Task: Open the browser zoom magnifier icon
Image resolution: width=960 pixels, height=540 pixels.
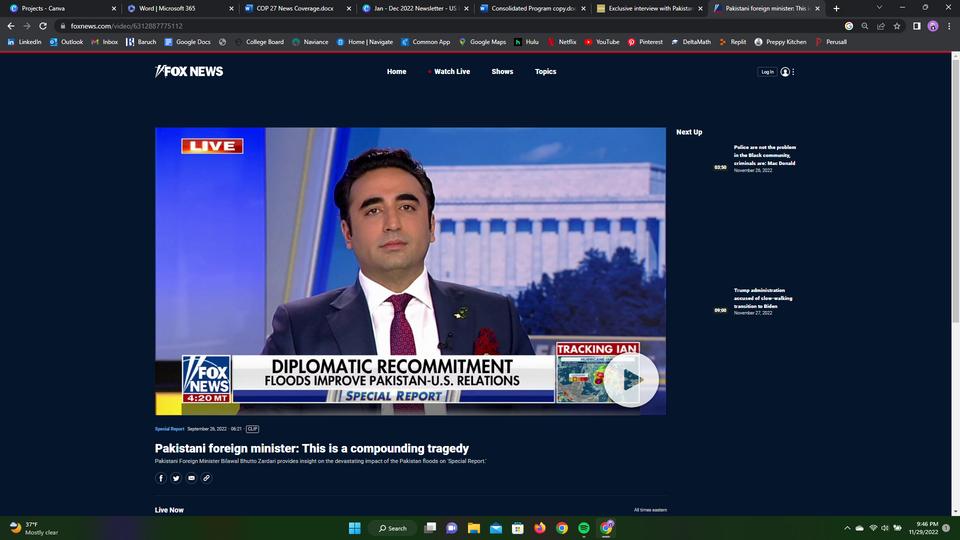Action: [x=864, y=26]
